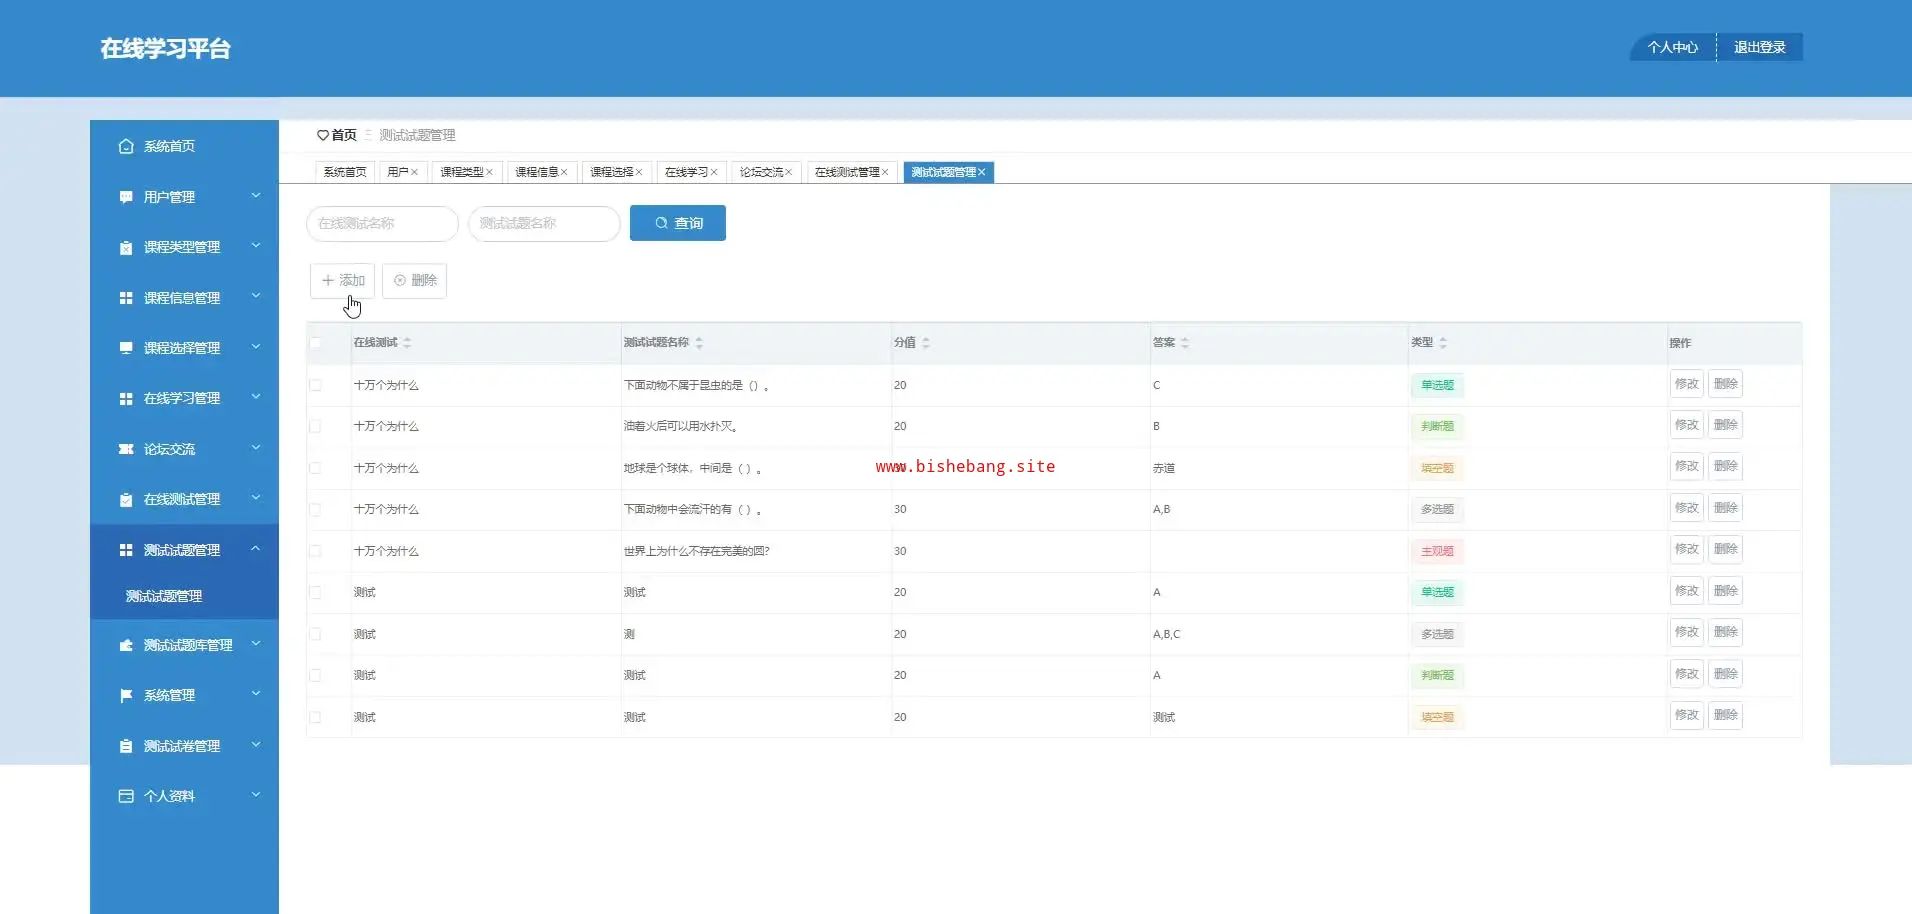Check the row for 世界上为什么不存在完美的圆
Image resolution: width=1912 pixels, height=914 pixels.
(x=316, y=551)
